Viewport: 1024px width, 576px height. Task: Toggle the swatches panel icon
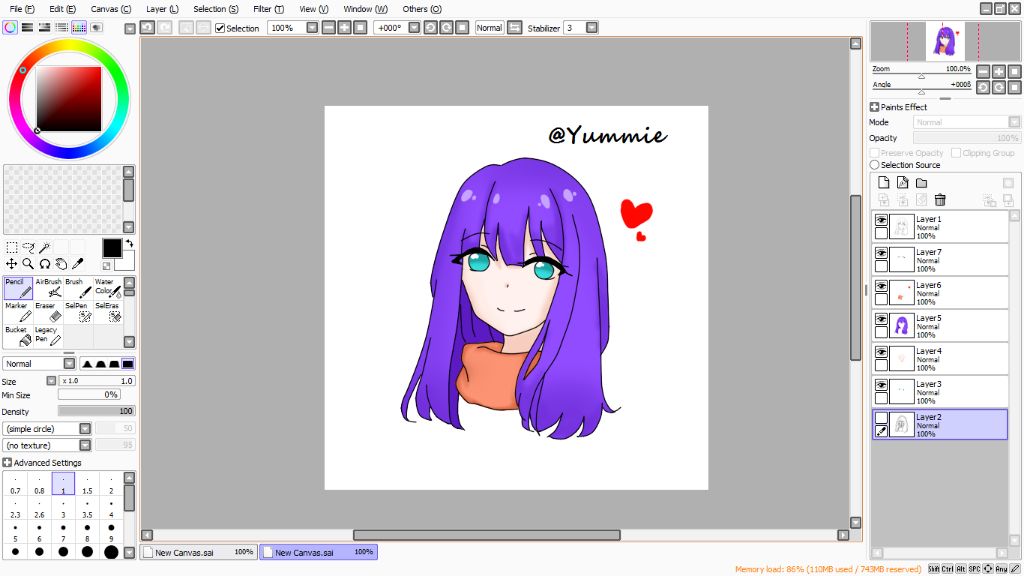[79, 27]
